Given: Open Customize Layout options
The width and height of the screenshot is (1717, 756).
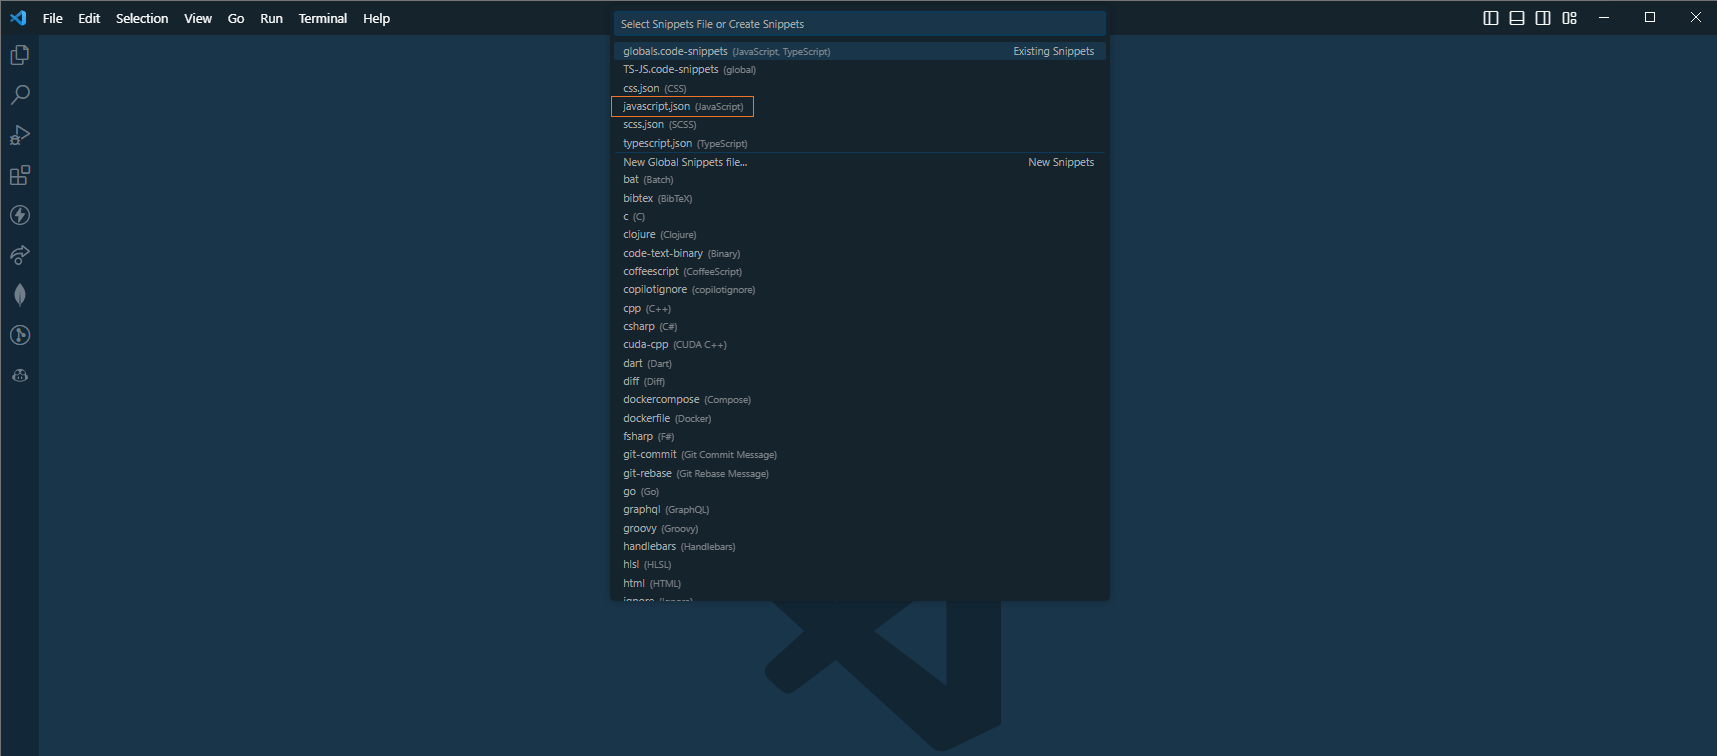Looking at the screenshot, I should (x=1569, y=18).
